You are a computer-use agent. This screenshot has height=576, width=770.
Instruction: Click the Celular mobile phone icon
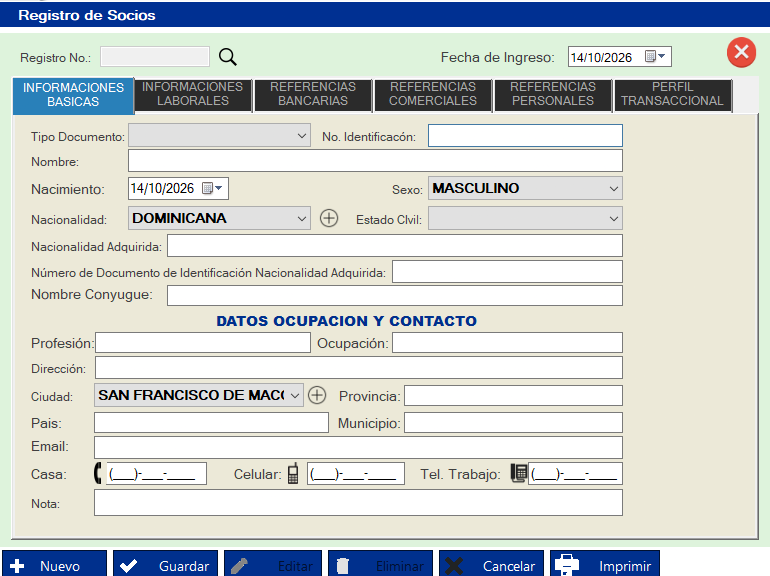(293, 473)
